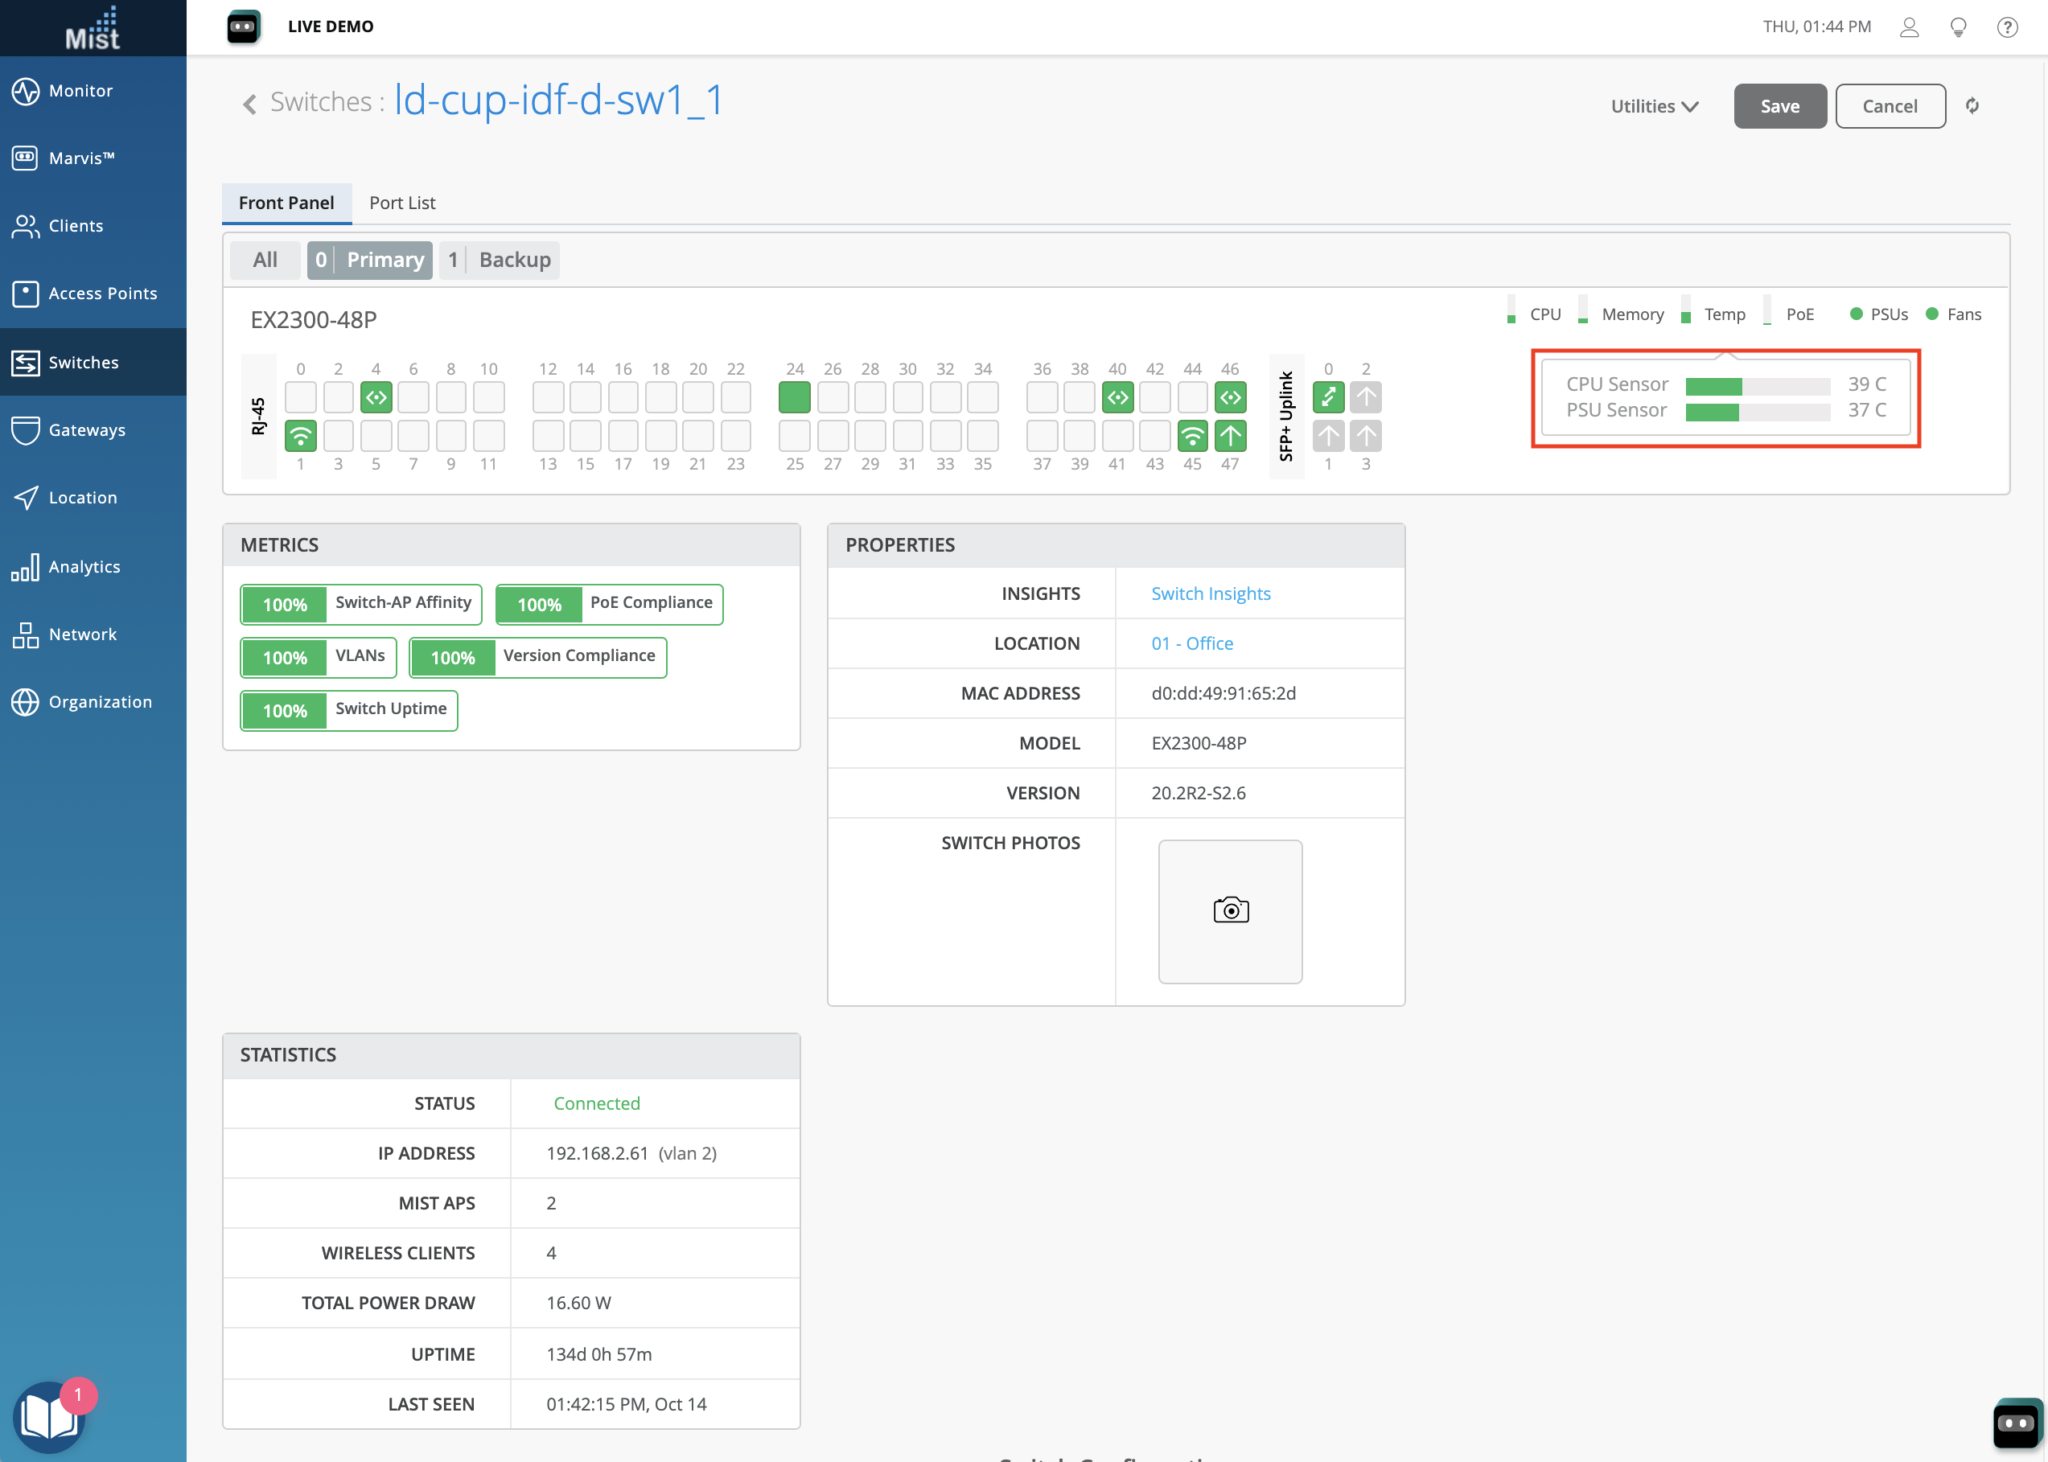The height and width of the screenshot is (1462, 2048).
Task: Click the Marvis chatbot icon in header
Action: pos(243,27)
